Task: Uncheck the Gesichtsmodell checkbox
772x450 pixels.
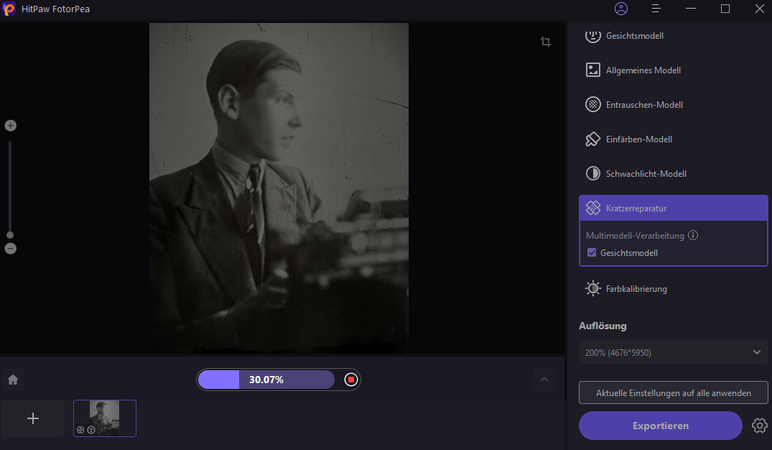Action: point(592,253)
